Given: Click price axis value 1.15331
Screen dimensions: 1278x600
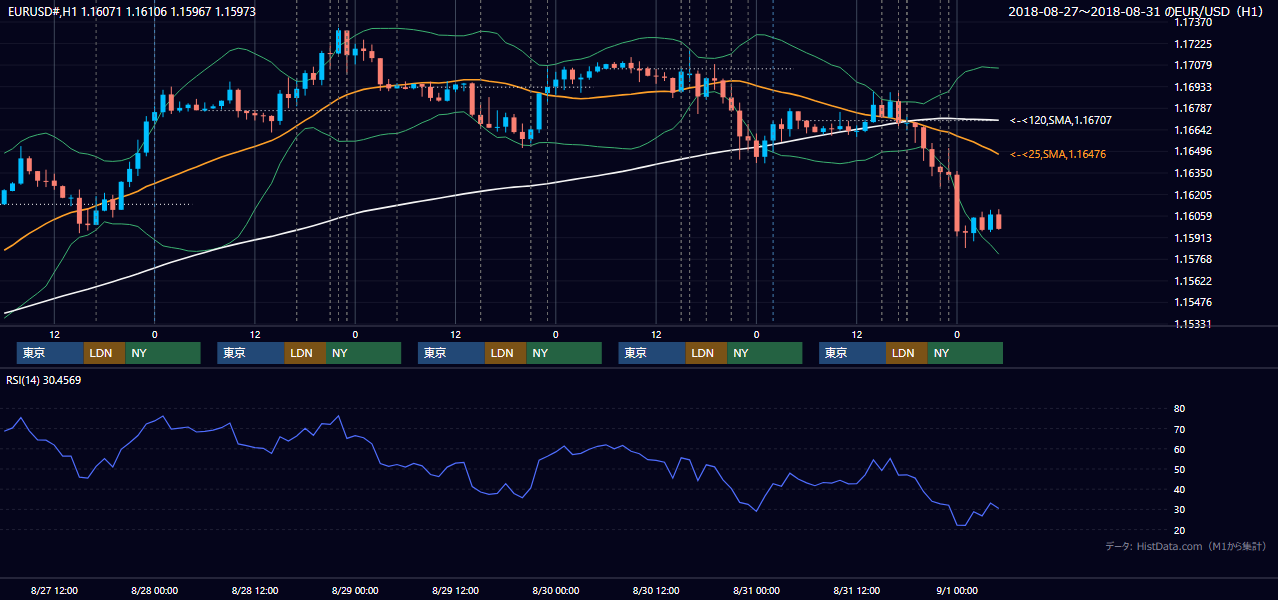Looking at the screenshot, I should click(x=1193, y=325).
